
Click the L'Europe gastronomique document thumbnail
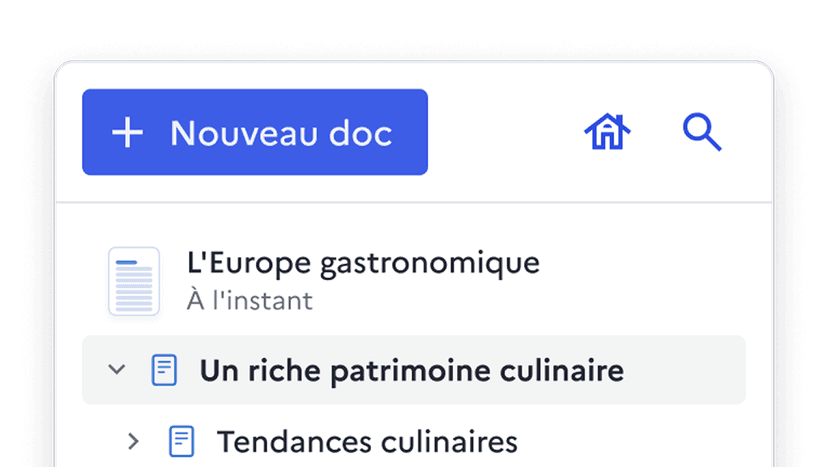(134, 282)
